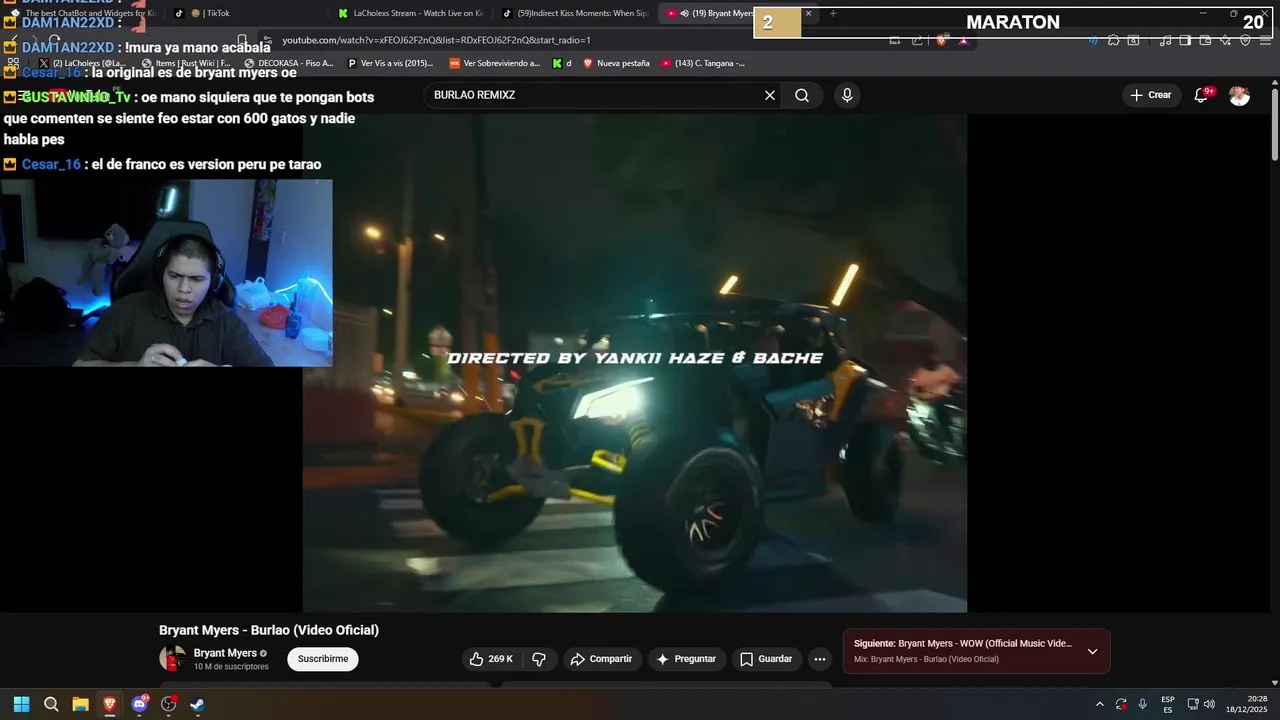Open Steam from the taskbar

tap(197, 704)
